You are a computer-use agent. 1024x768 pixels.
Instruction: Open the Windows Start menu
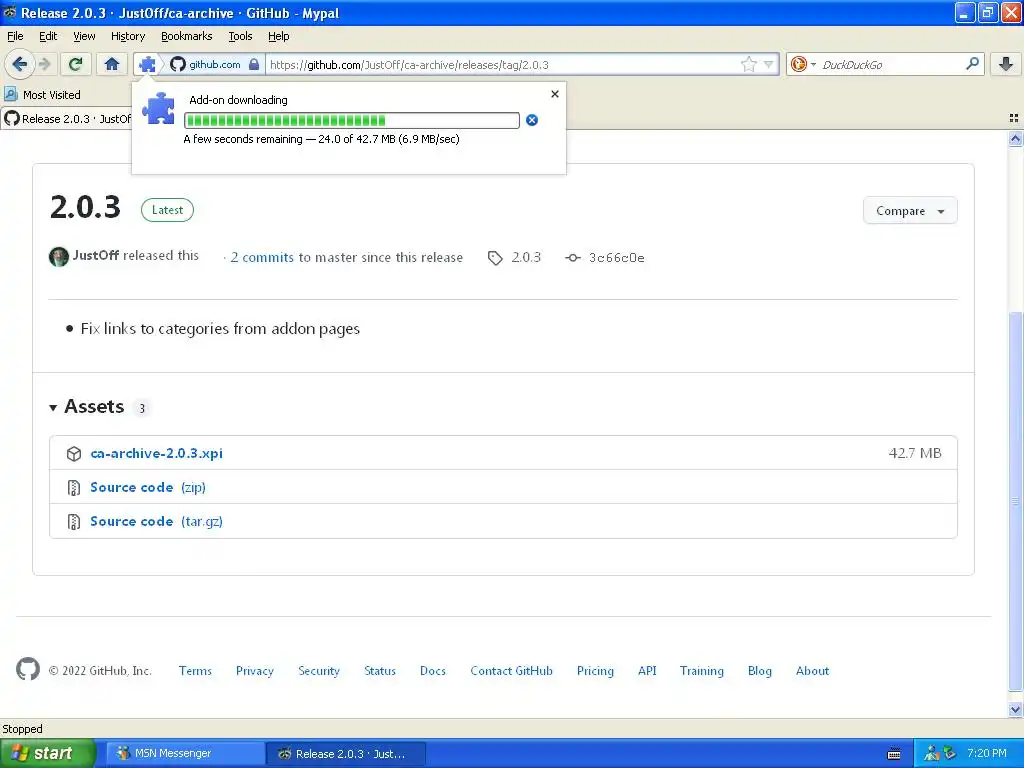click(x=47, y=753)
